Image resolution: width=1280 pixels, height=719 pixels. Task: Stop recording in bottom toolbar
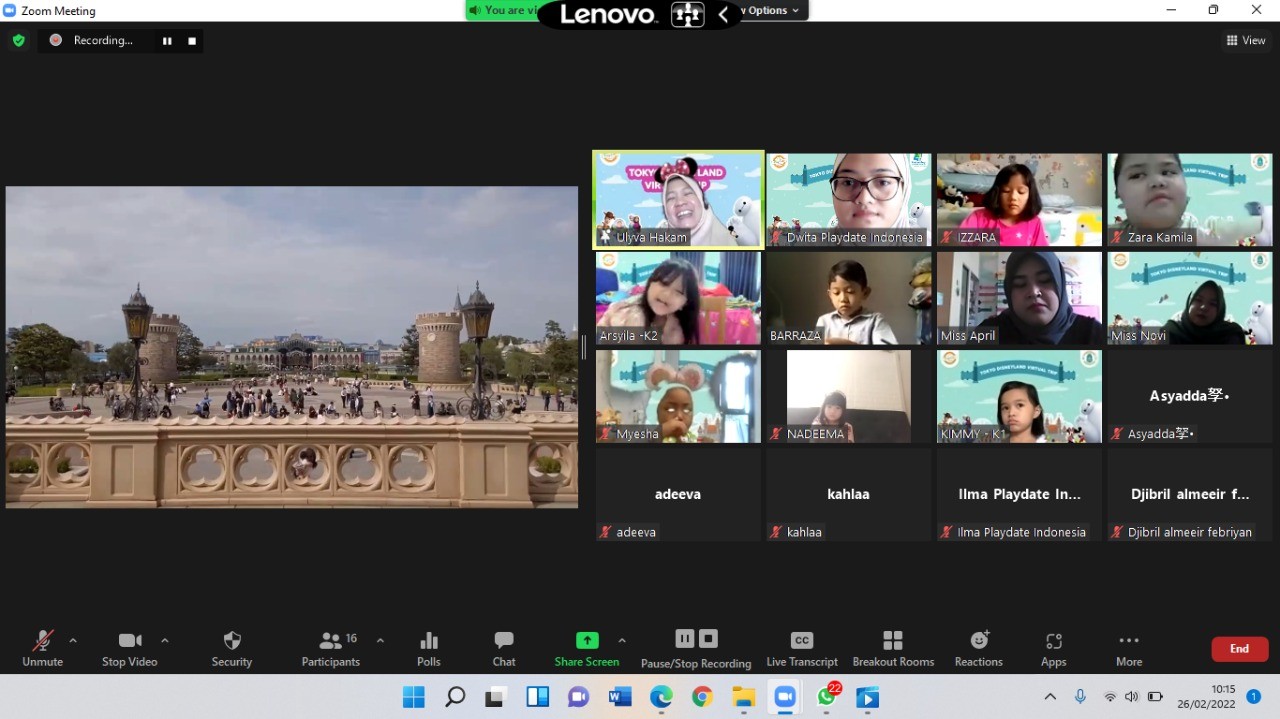708,638
